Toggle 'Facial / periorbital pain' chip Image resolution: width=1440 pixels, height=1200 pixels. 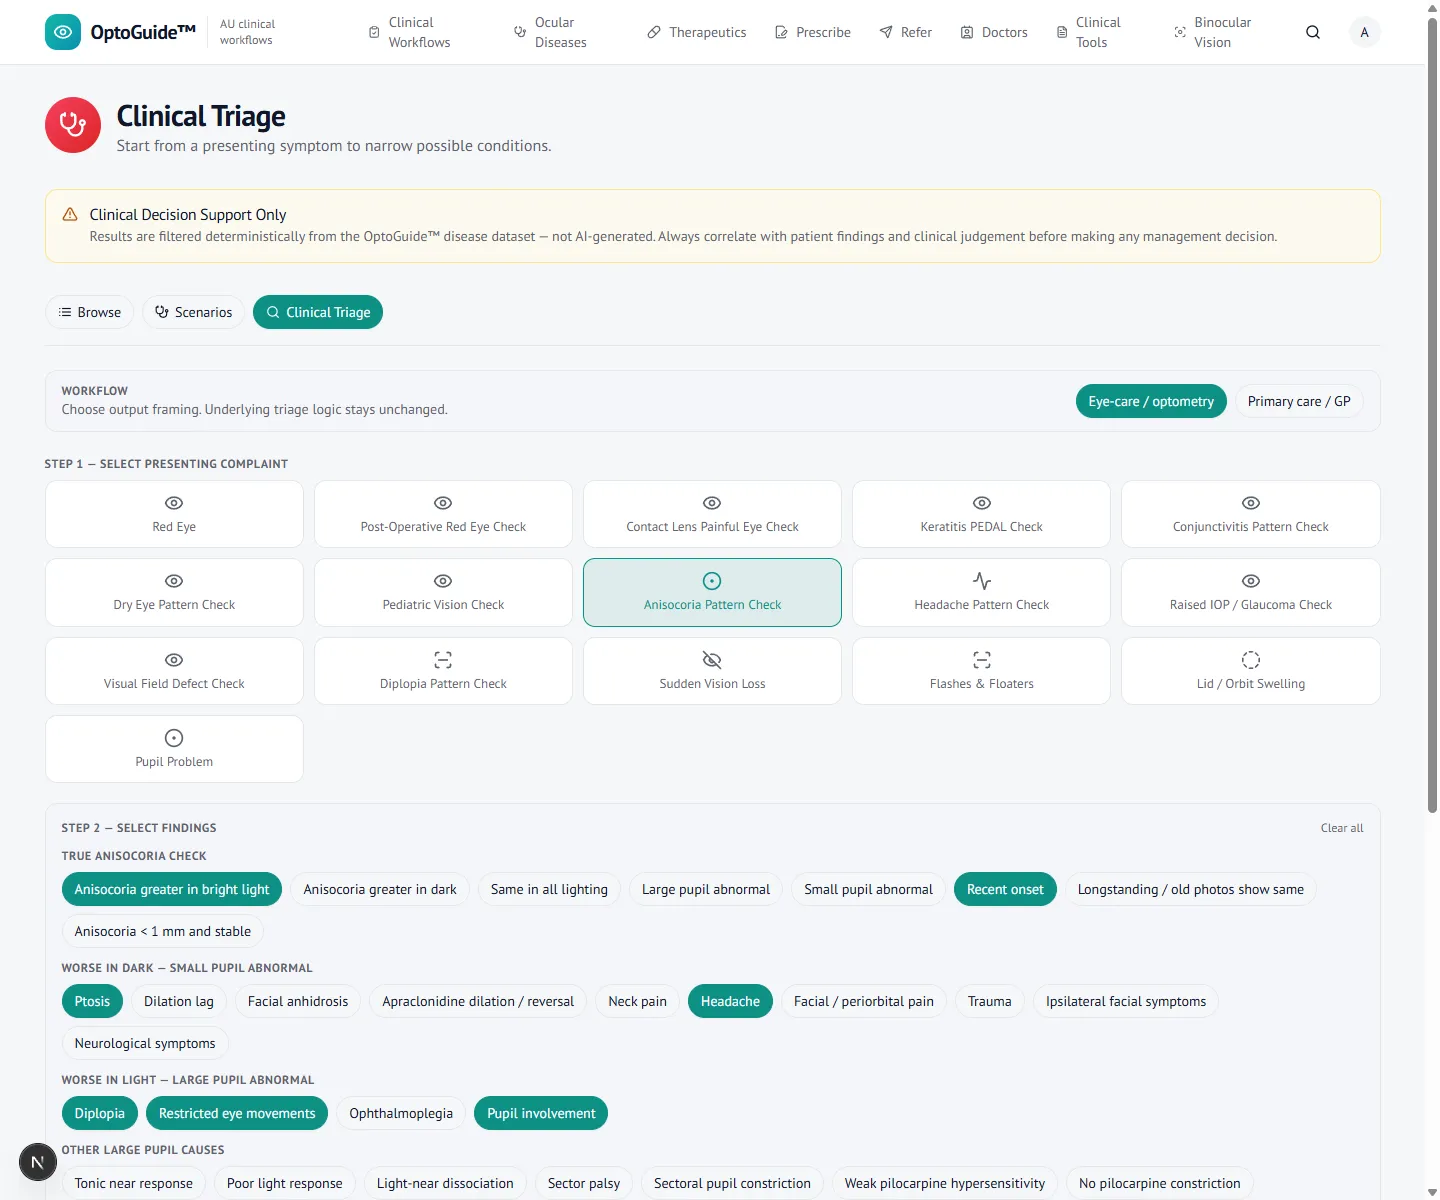point(864,1001)
